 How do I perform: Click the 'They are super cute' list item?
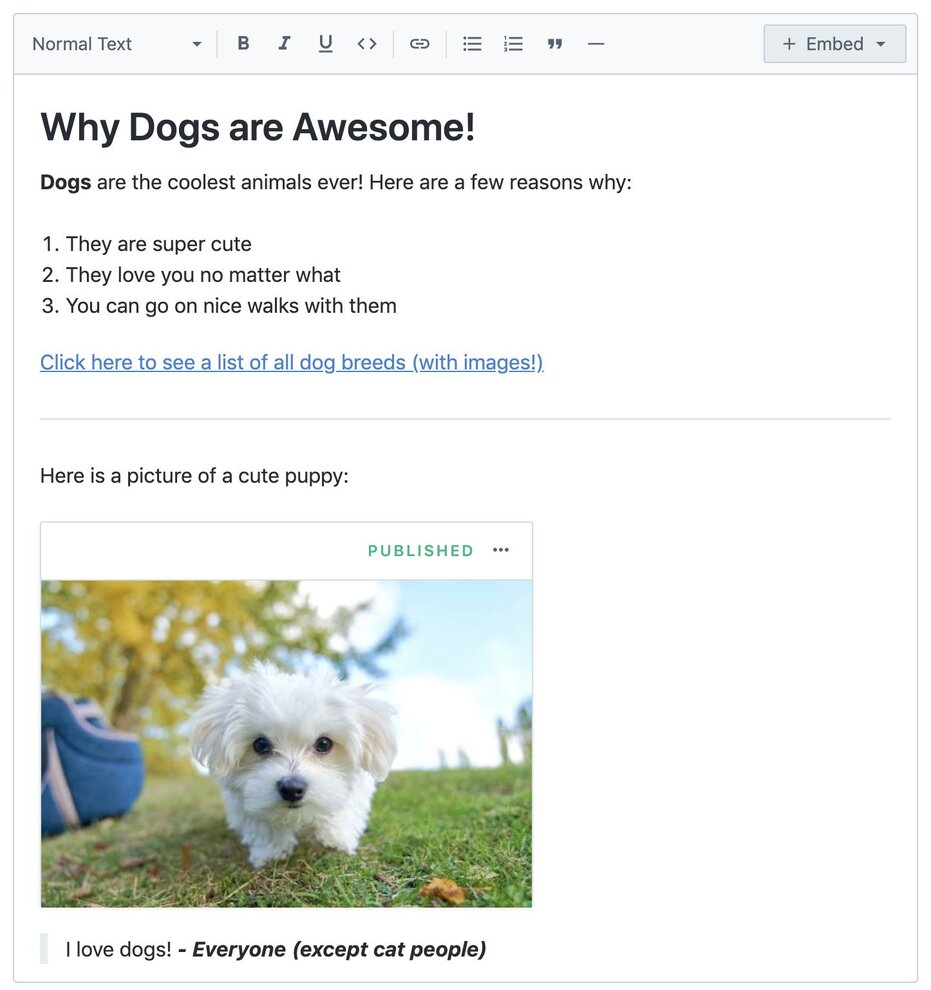point(158,244)
